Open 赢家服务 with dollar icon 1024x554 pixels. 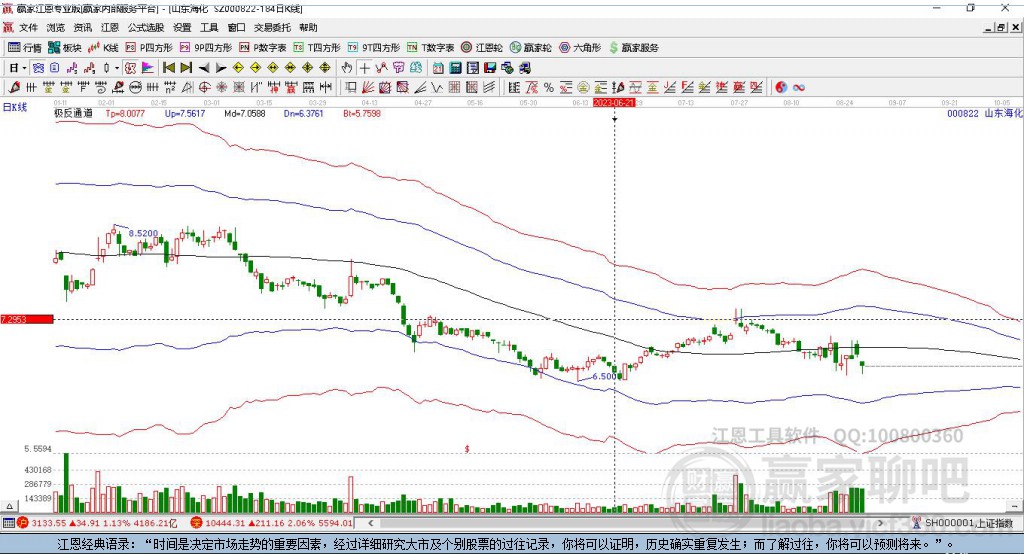click(x=633, y=48)
